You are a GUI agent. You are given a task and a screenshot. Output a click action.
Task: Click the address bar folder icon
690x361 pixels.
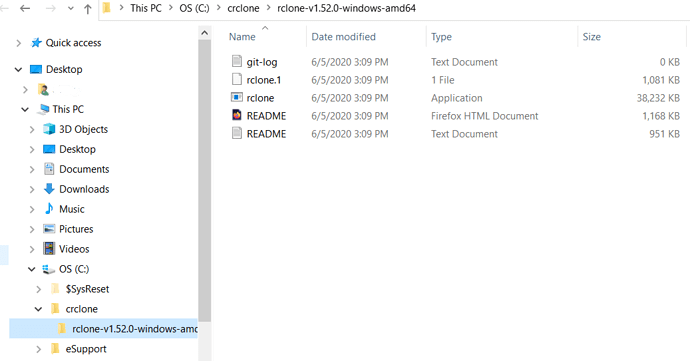point(106,8)
